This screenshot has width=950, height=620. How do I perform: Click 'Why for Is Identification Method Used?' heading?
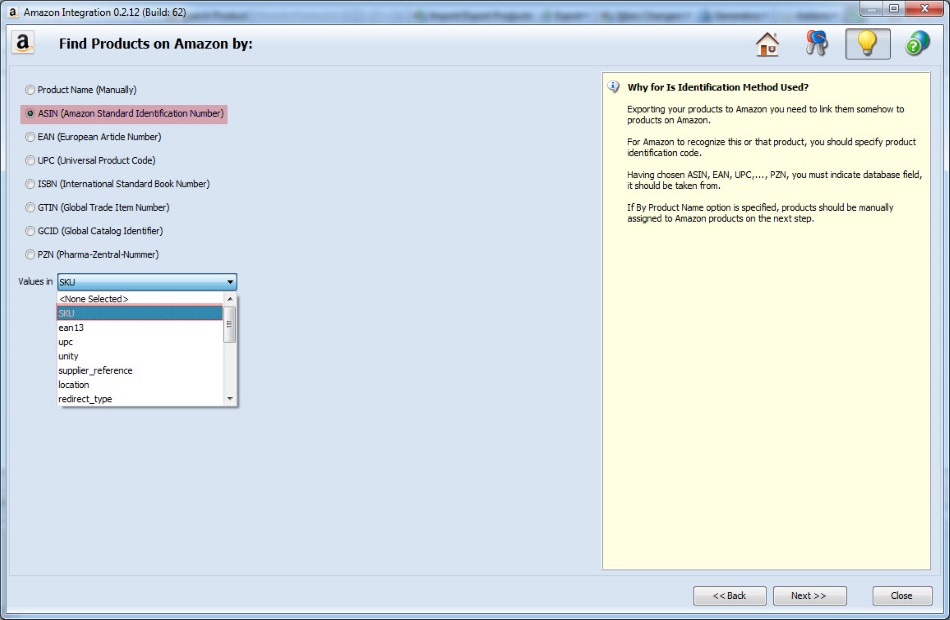(x=718, y=87)
